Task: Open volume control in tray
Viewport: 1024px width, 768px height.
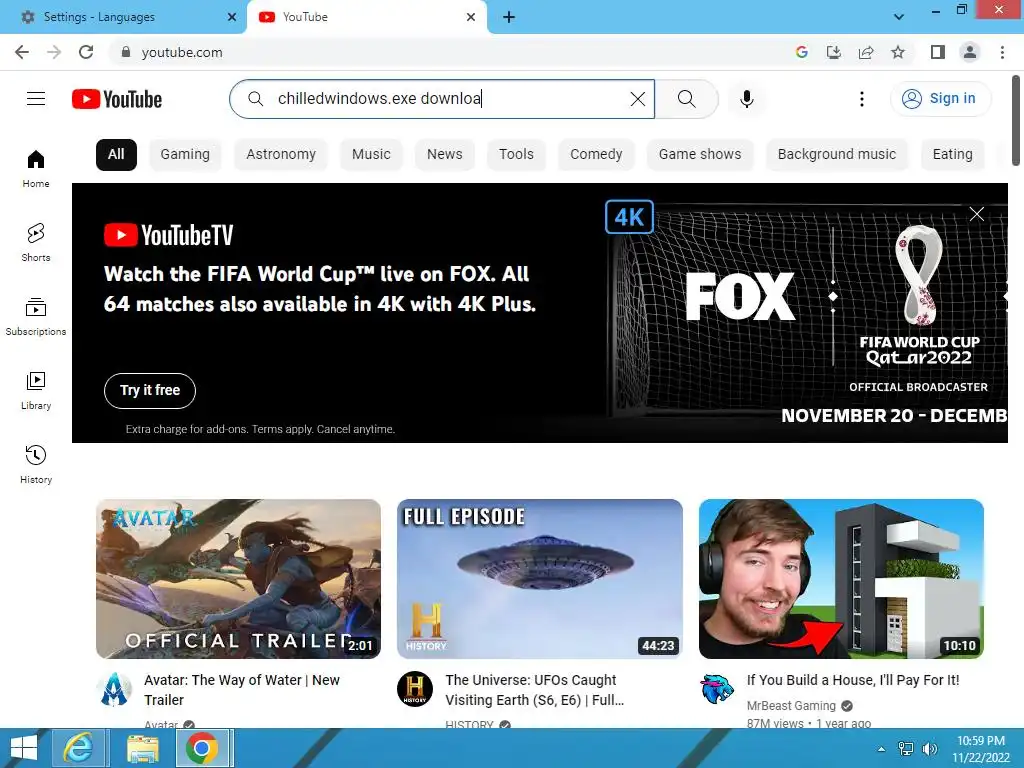Action: 929,749
